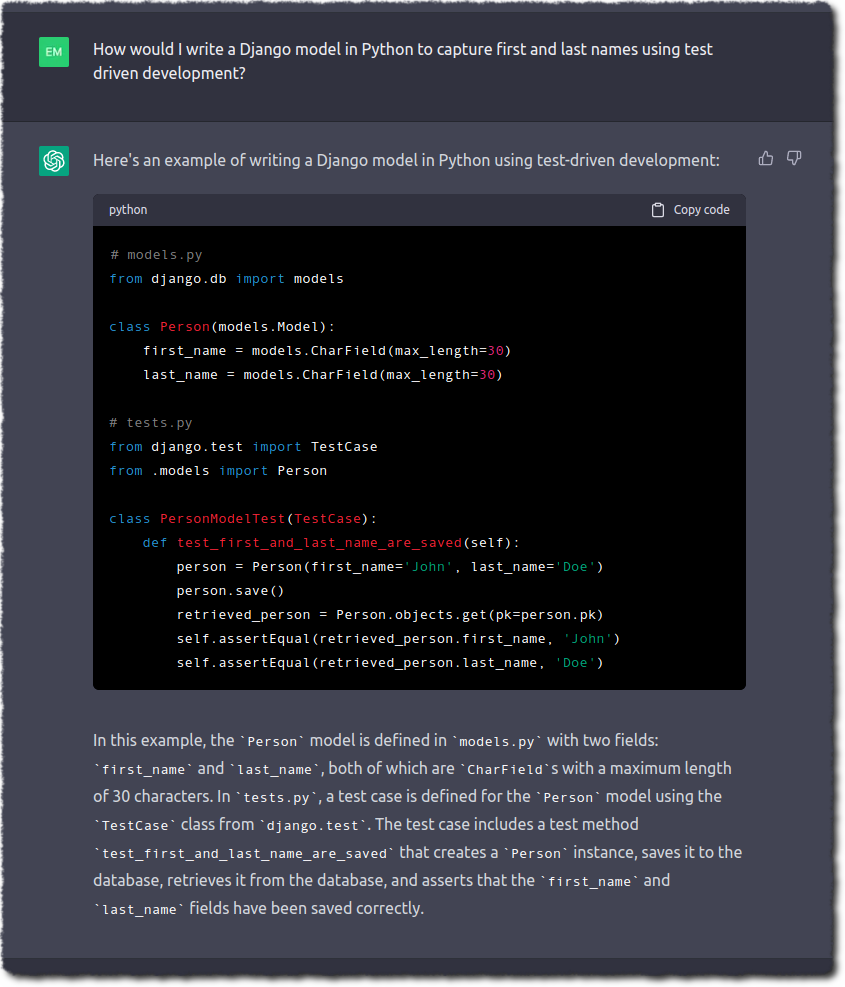Click the 'person.save()' line
845x987 pixels.
(x=230, y=590)
